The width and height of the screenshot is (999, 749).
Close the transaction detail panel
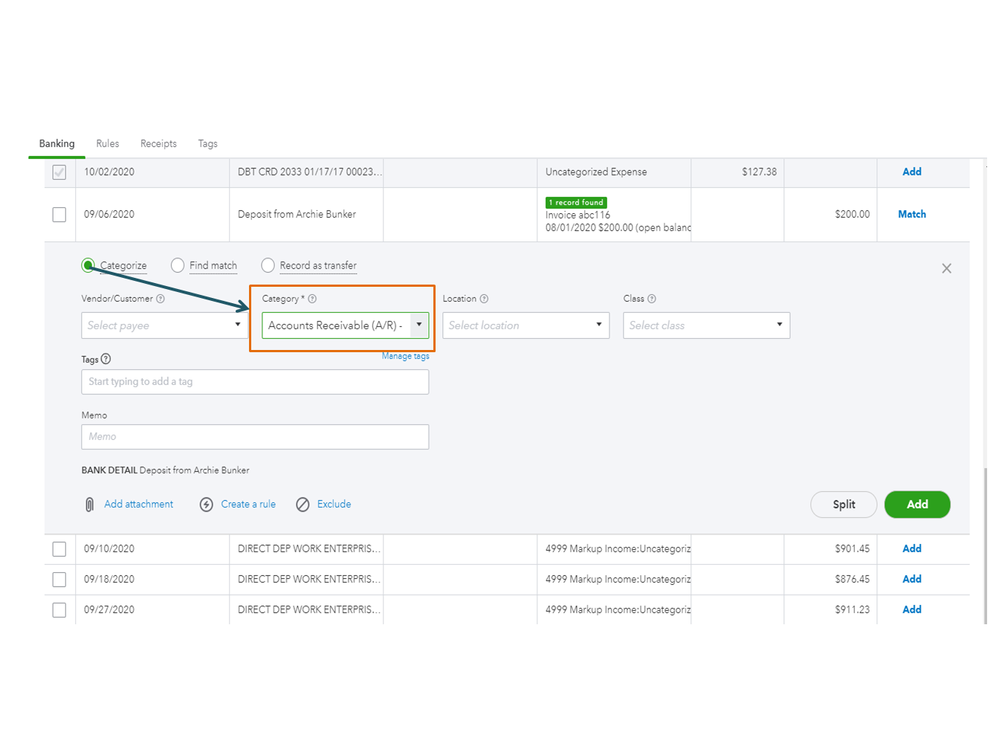[946, 268]
